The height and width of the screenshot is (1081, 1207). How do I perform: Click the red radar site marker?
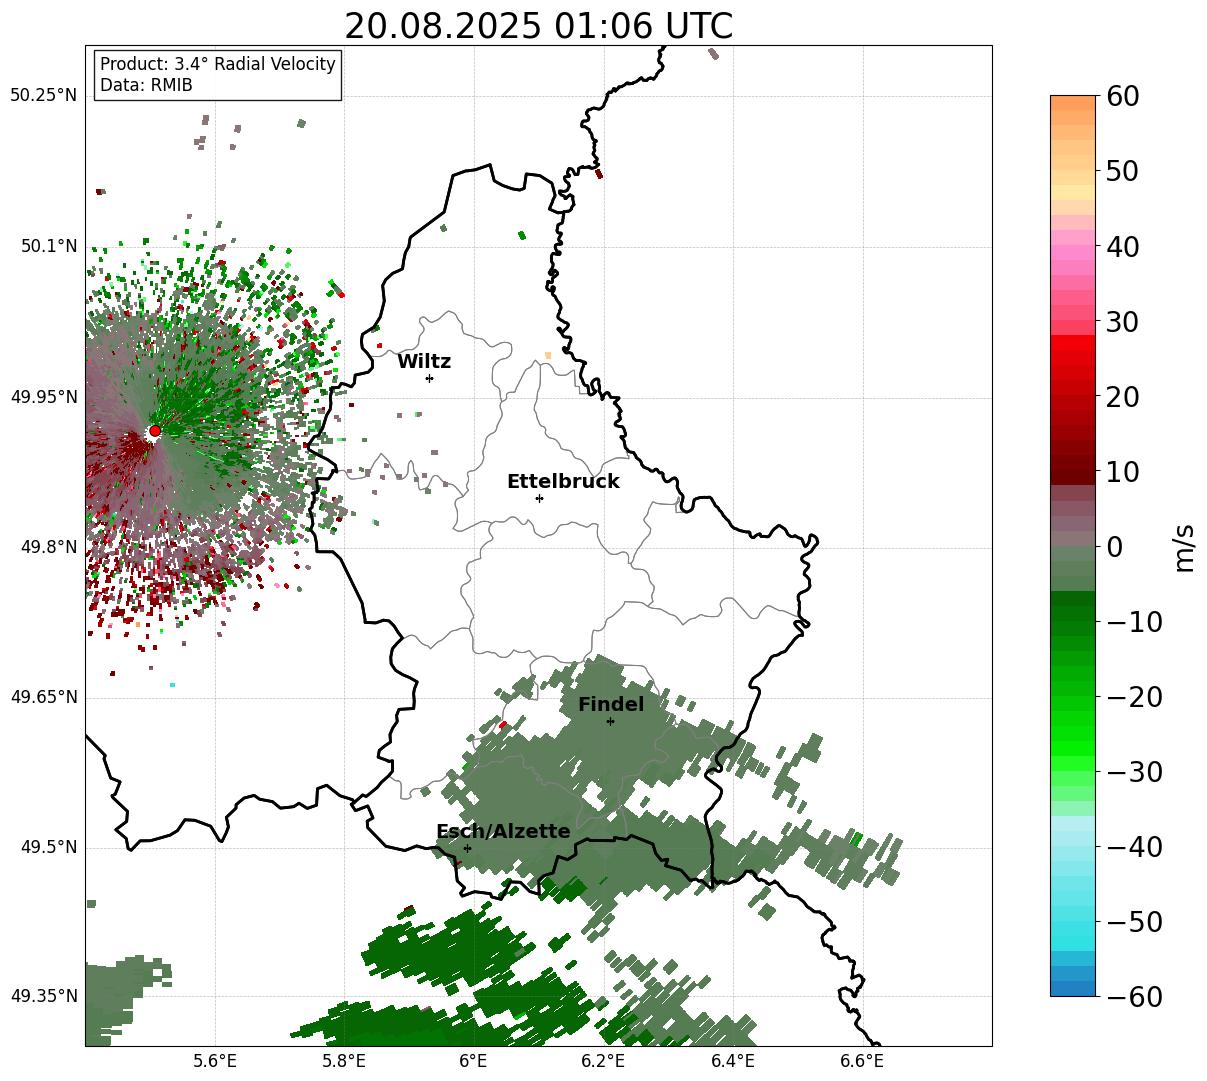pos(154,431)
